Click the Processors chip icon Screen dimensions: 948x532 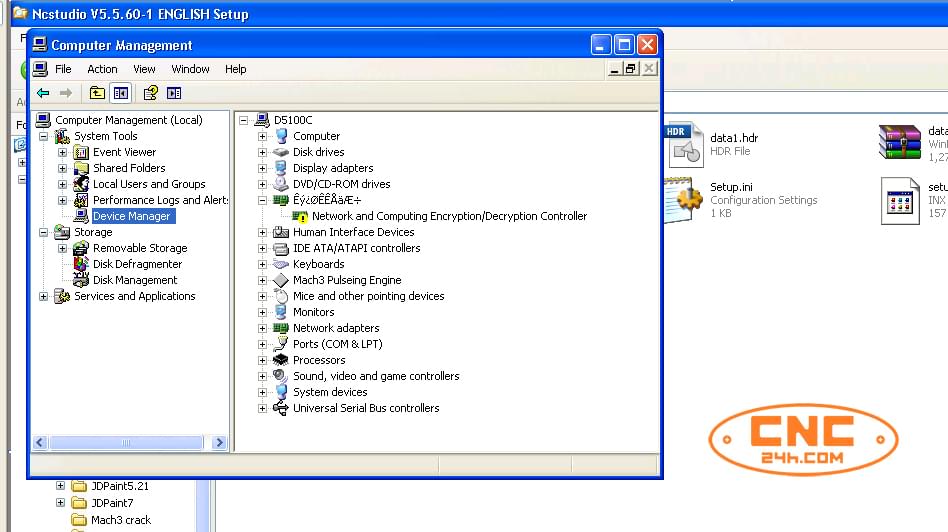pyautogui.click(x=281, y=360)
